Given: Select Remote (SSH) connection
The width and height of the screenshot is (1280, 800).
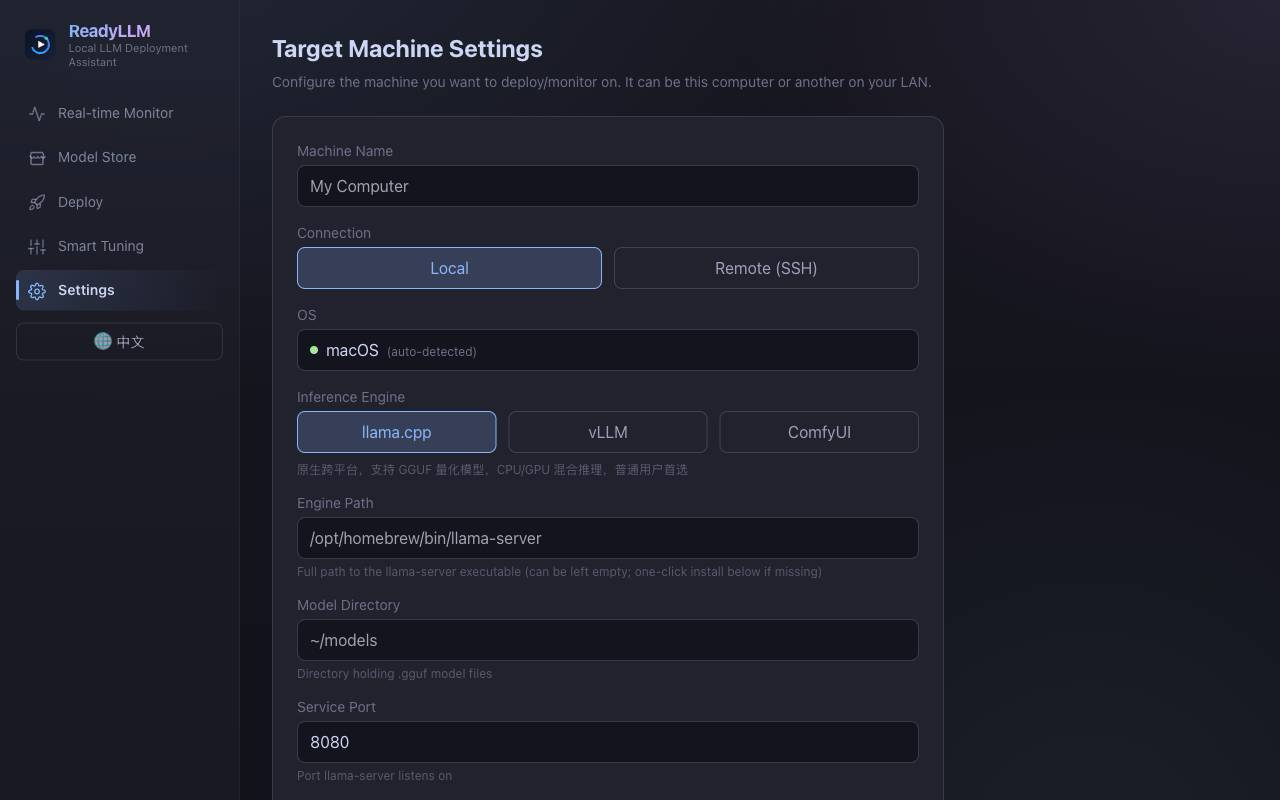Looking at the screenshot, I should pyautogui.click(x=766, y=268).
